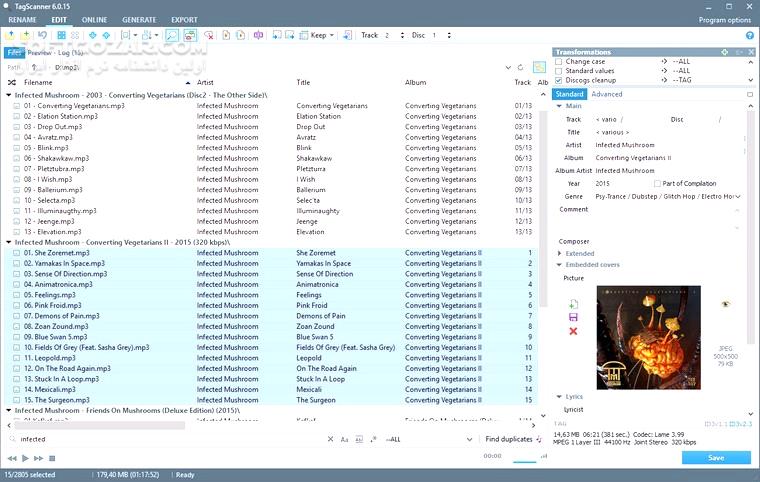This screenshot has width=760, height=482.
Task: Close the Transformations panel with its X
Action: 751,52
